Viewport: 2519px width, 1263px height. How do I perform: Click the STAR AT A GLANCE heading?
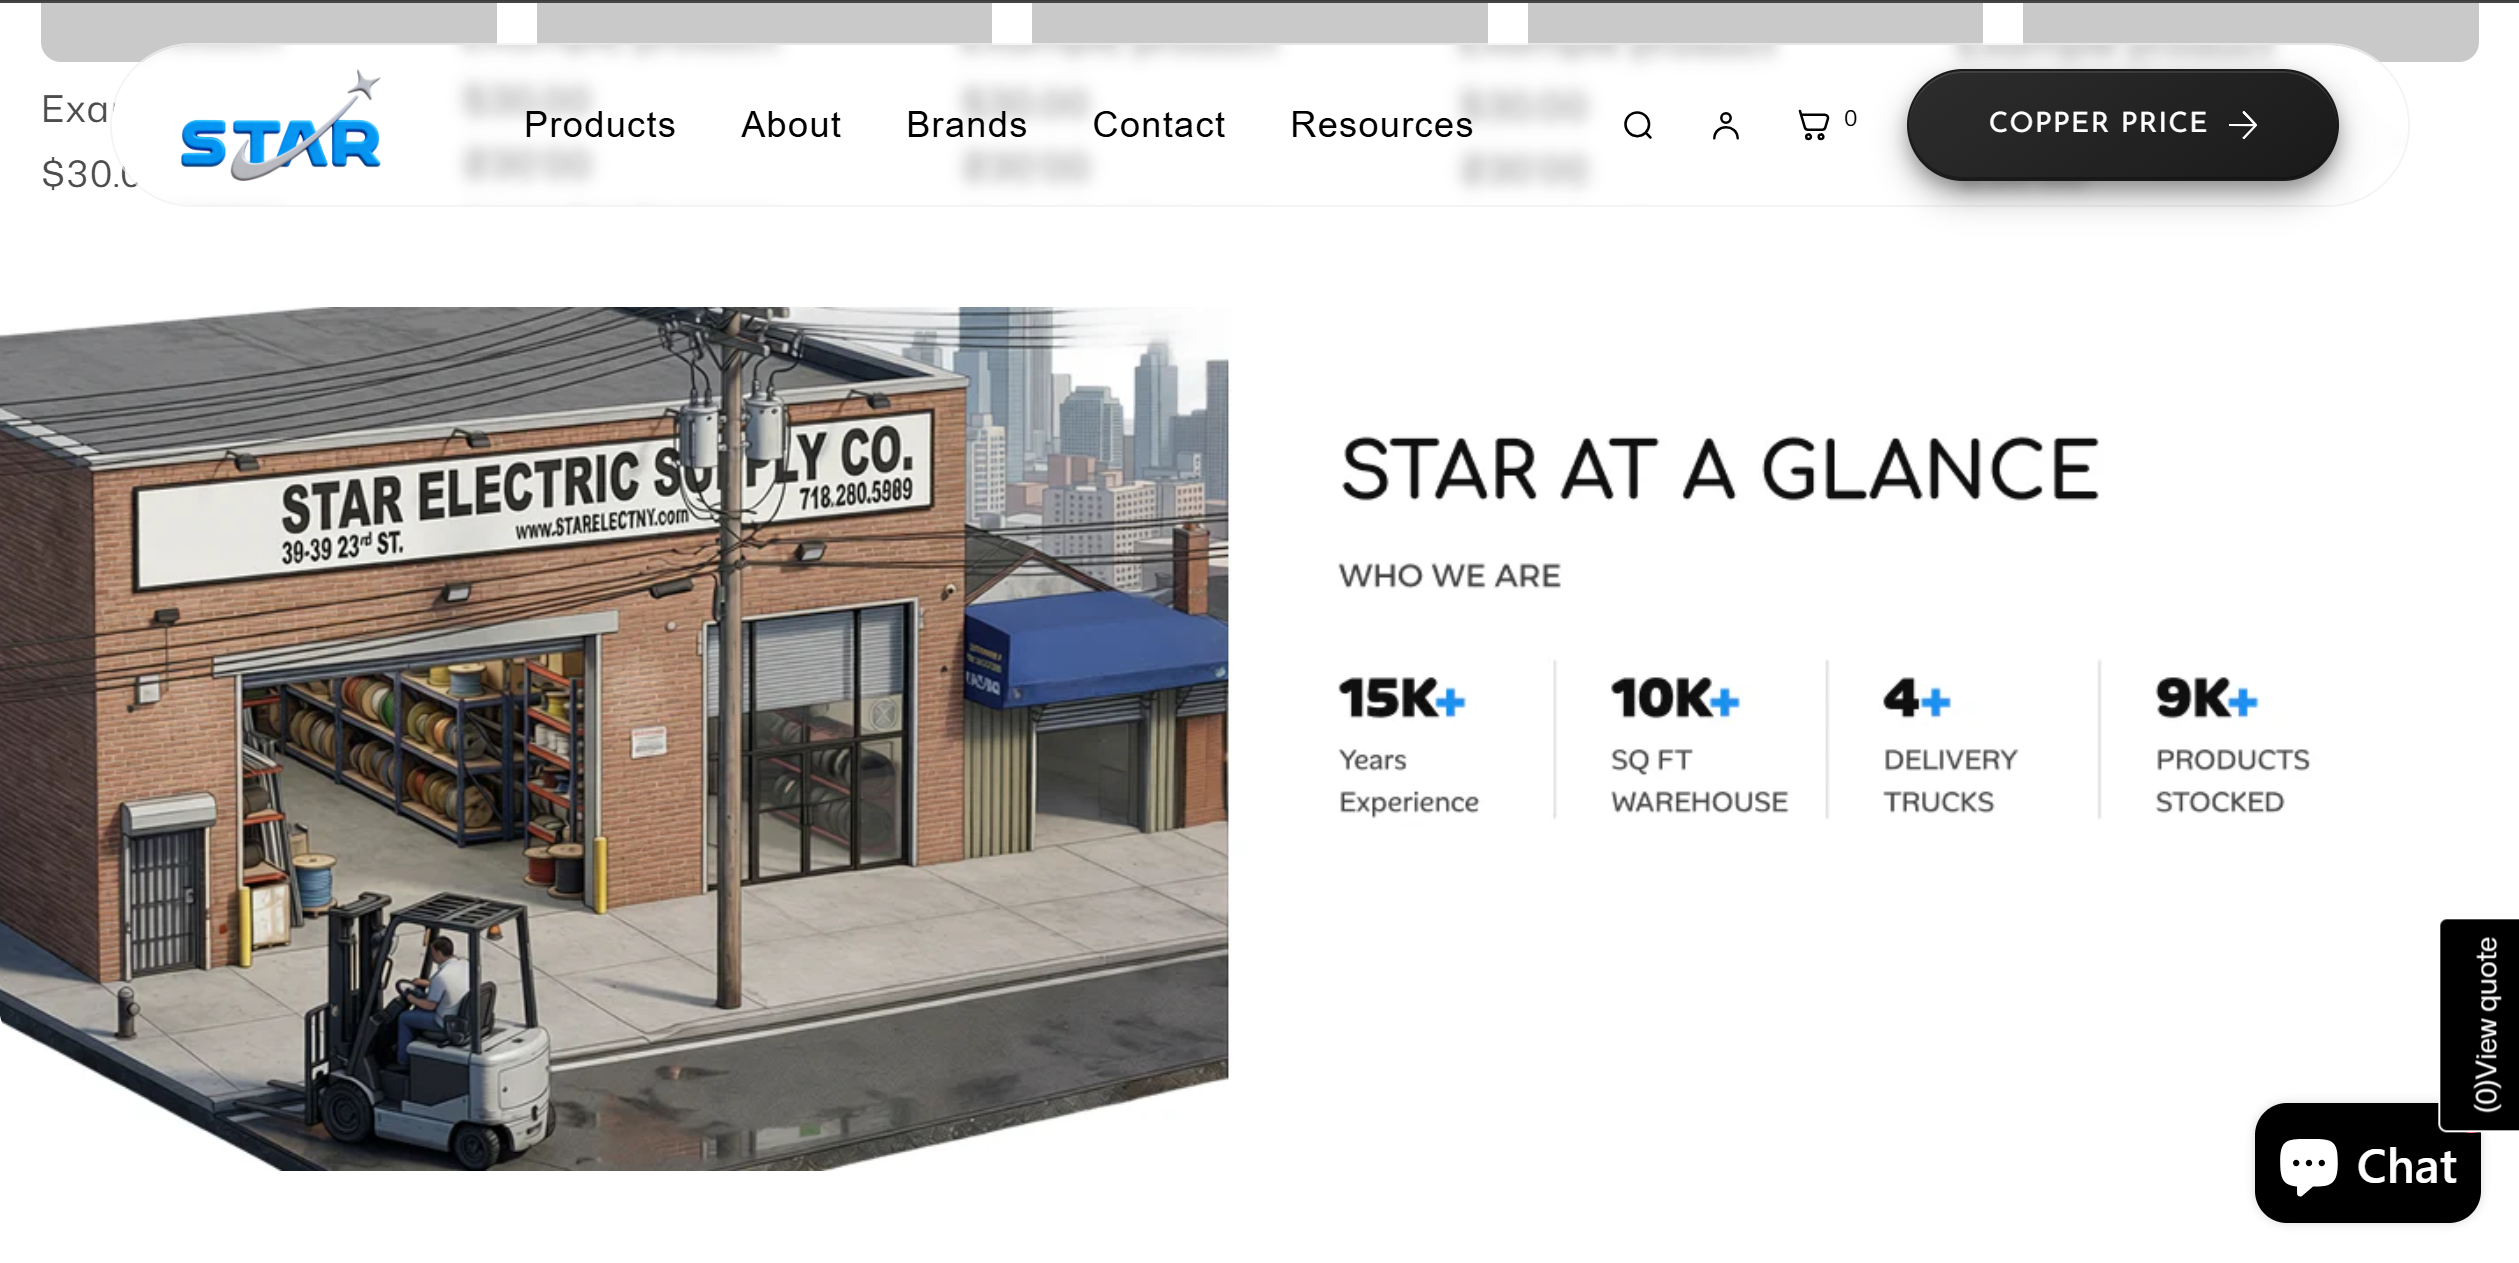point(1719,469)
